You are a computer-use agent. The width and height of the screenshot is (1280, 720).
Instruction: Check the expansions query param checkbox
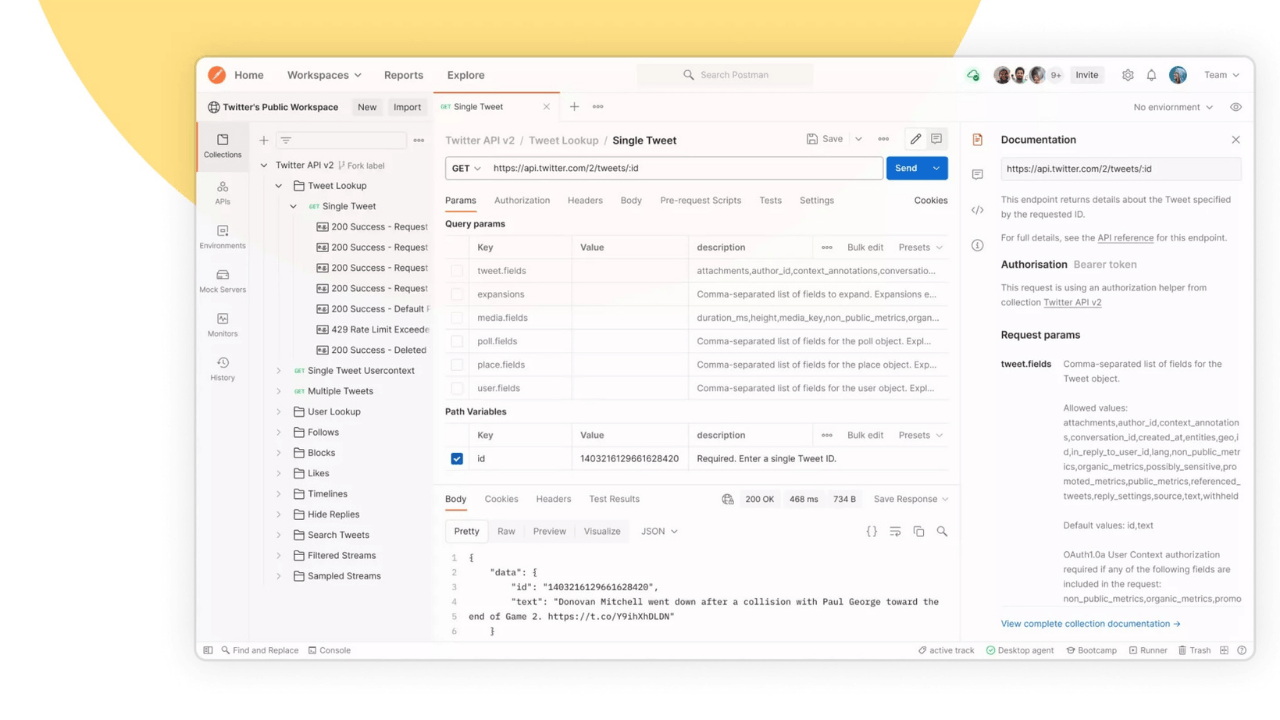457,294
